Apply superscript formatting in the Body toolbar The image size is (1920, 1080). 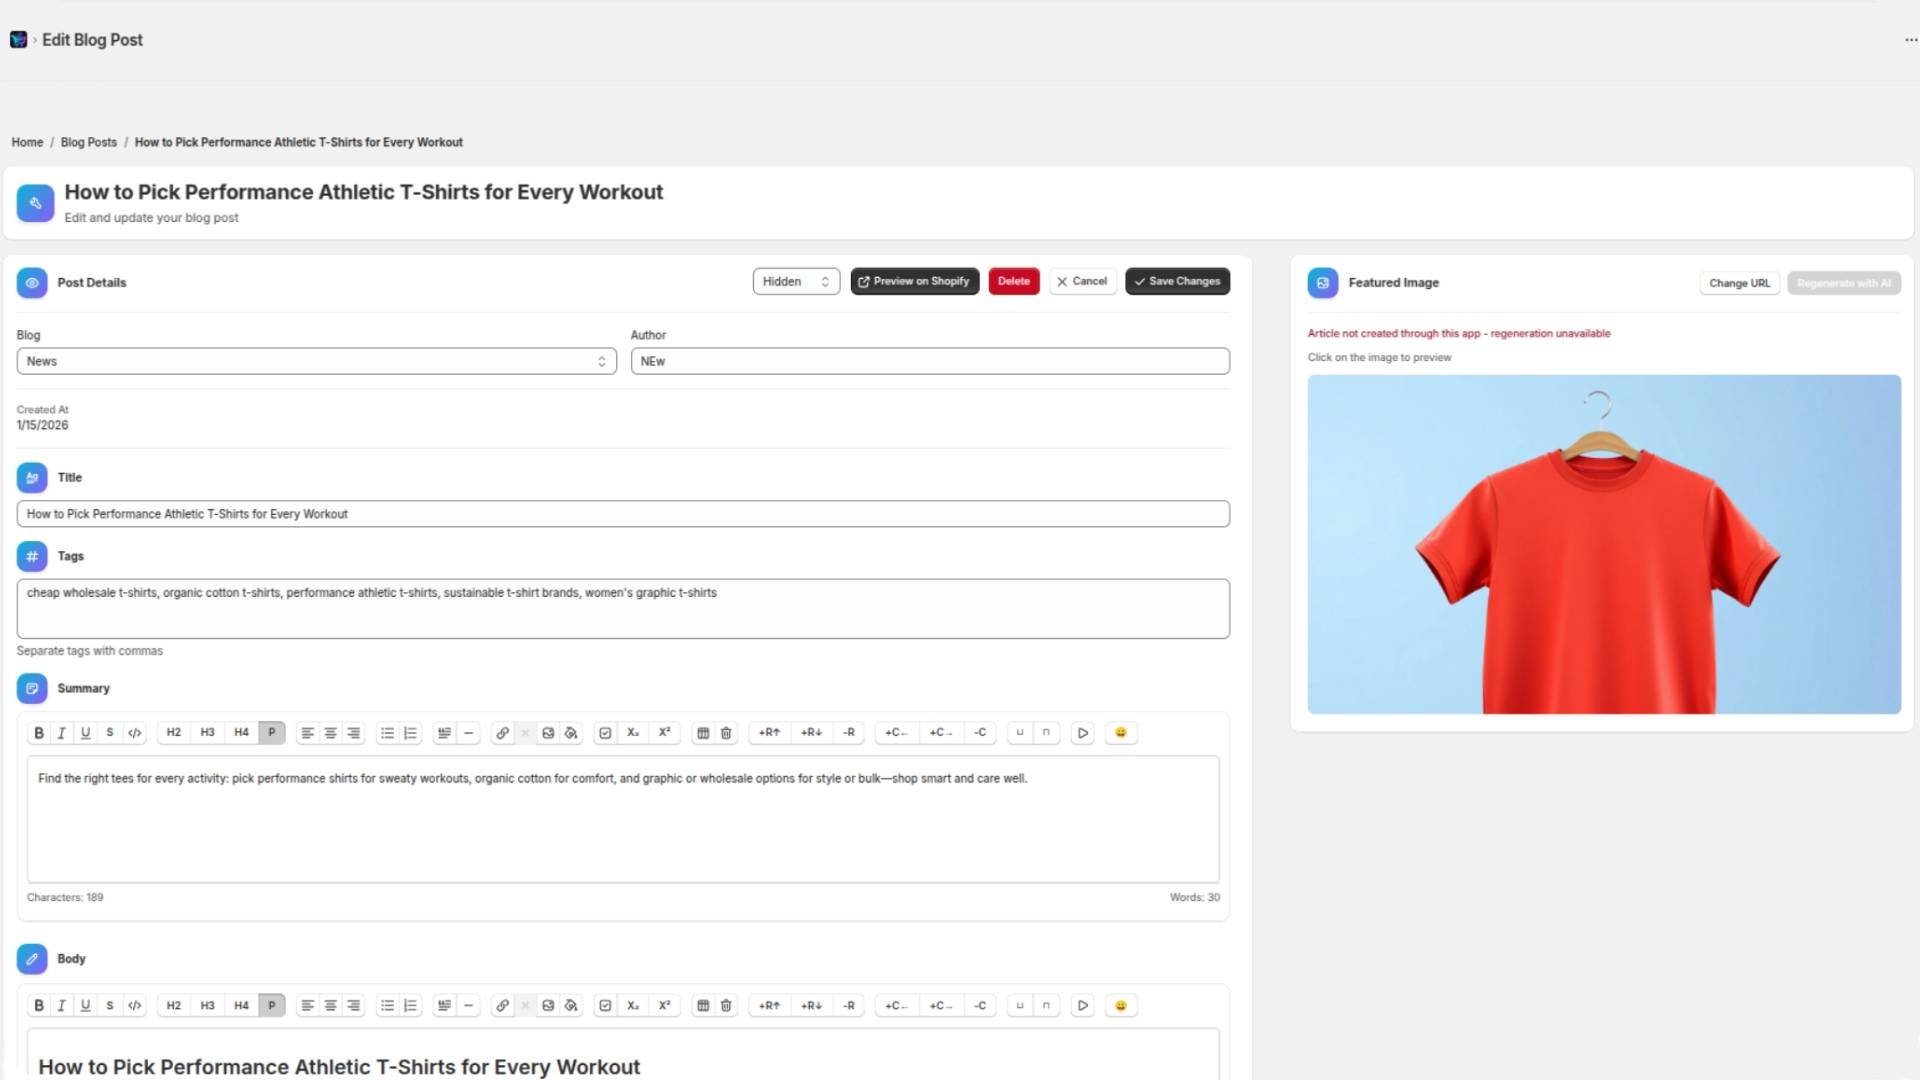click(x=664, y=1005)
